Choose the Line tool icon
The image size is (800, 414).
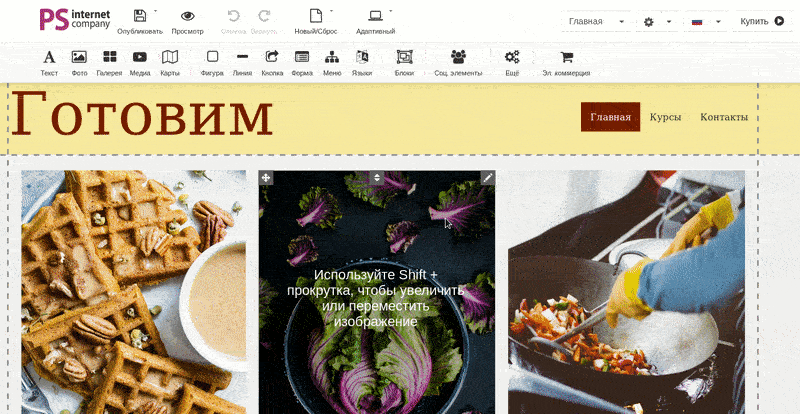point(242,58)
